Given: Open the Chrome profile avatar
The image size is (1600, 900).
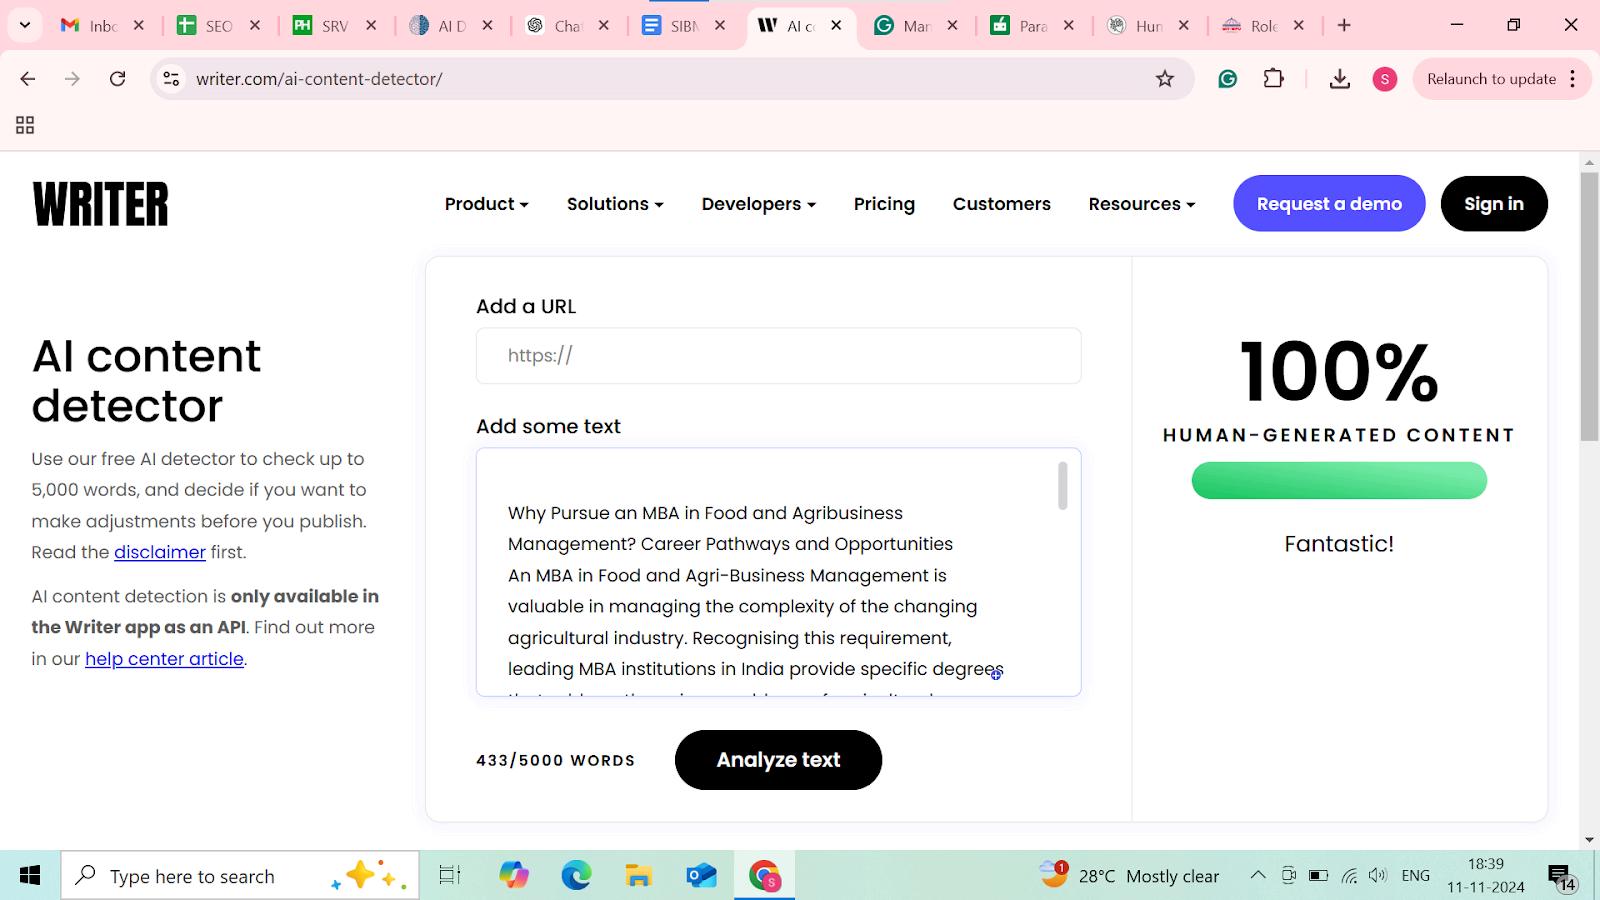Looking at the screenshot, I should (1385, 79).
